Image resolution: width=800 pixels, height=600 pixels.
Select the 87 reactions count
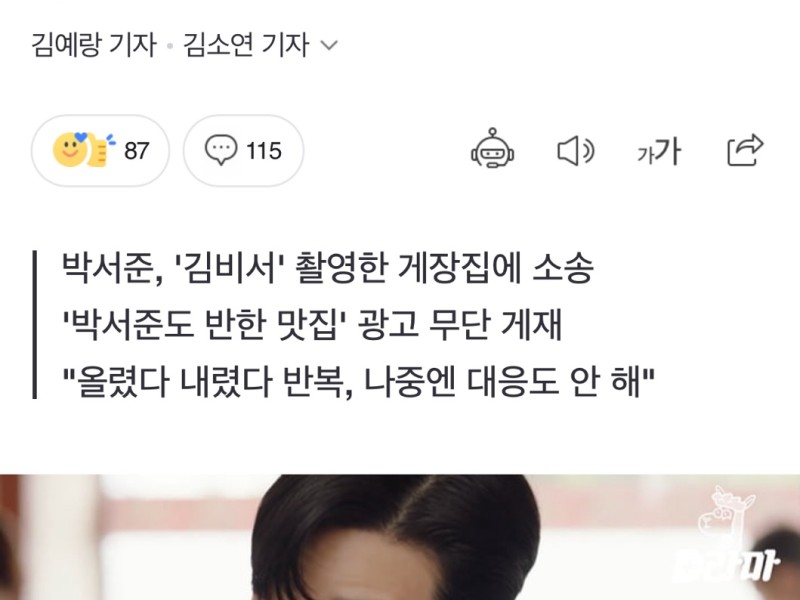[137, 151]
